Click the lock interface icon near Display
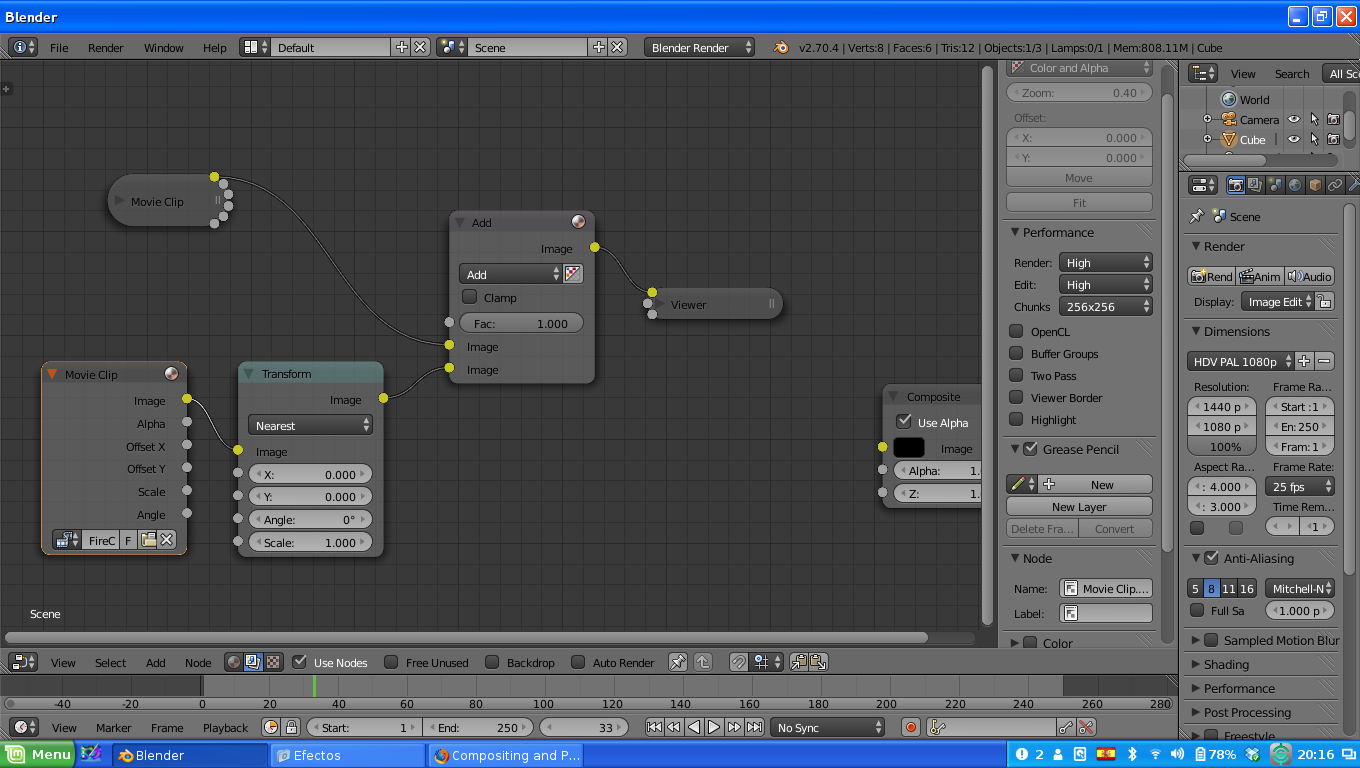 coord(1324,302)
